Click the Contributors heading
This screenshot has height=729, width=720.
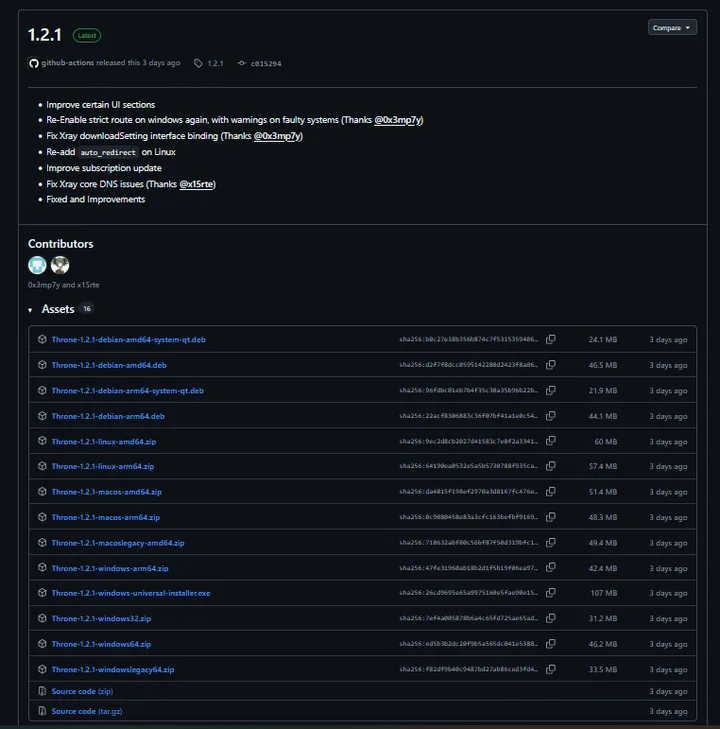pyautogui.click(x=60, y=244)
